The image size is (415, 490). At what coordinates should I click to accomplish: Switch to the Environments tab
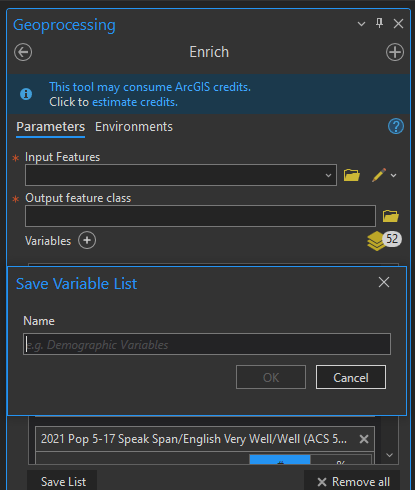(134, 127)
